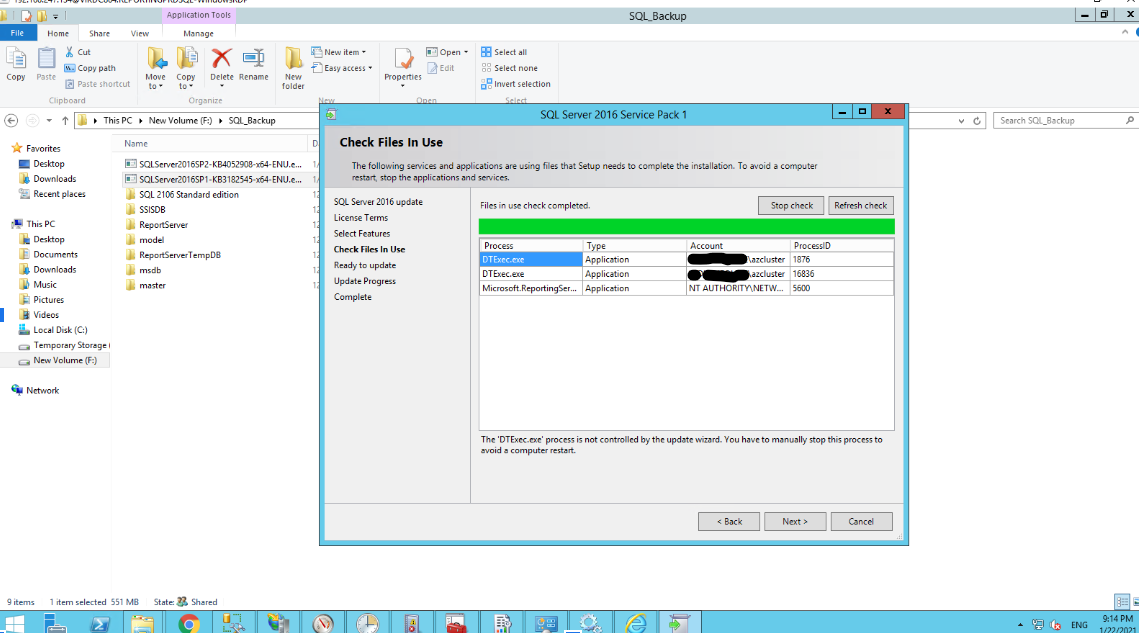Click the ENG language indicator
This screenshot has height=633, width=1139.
click(1079, 625)
